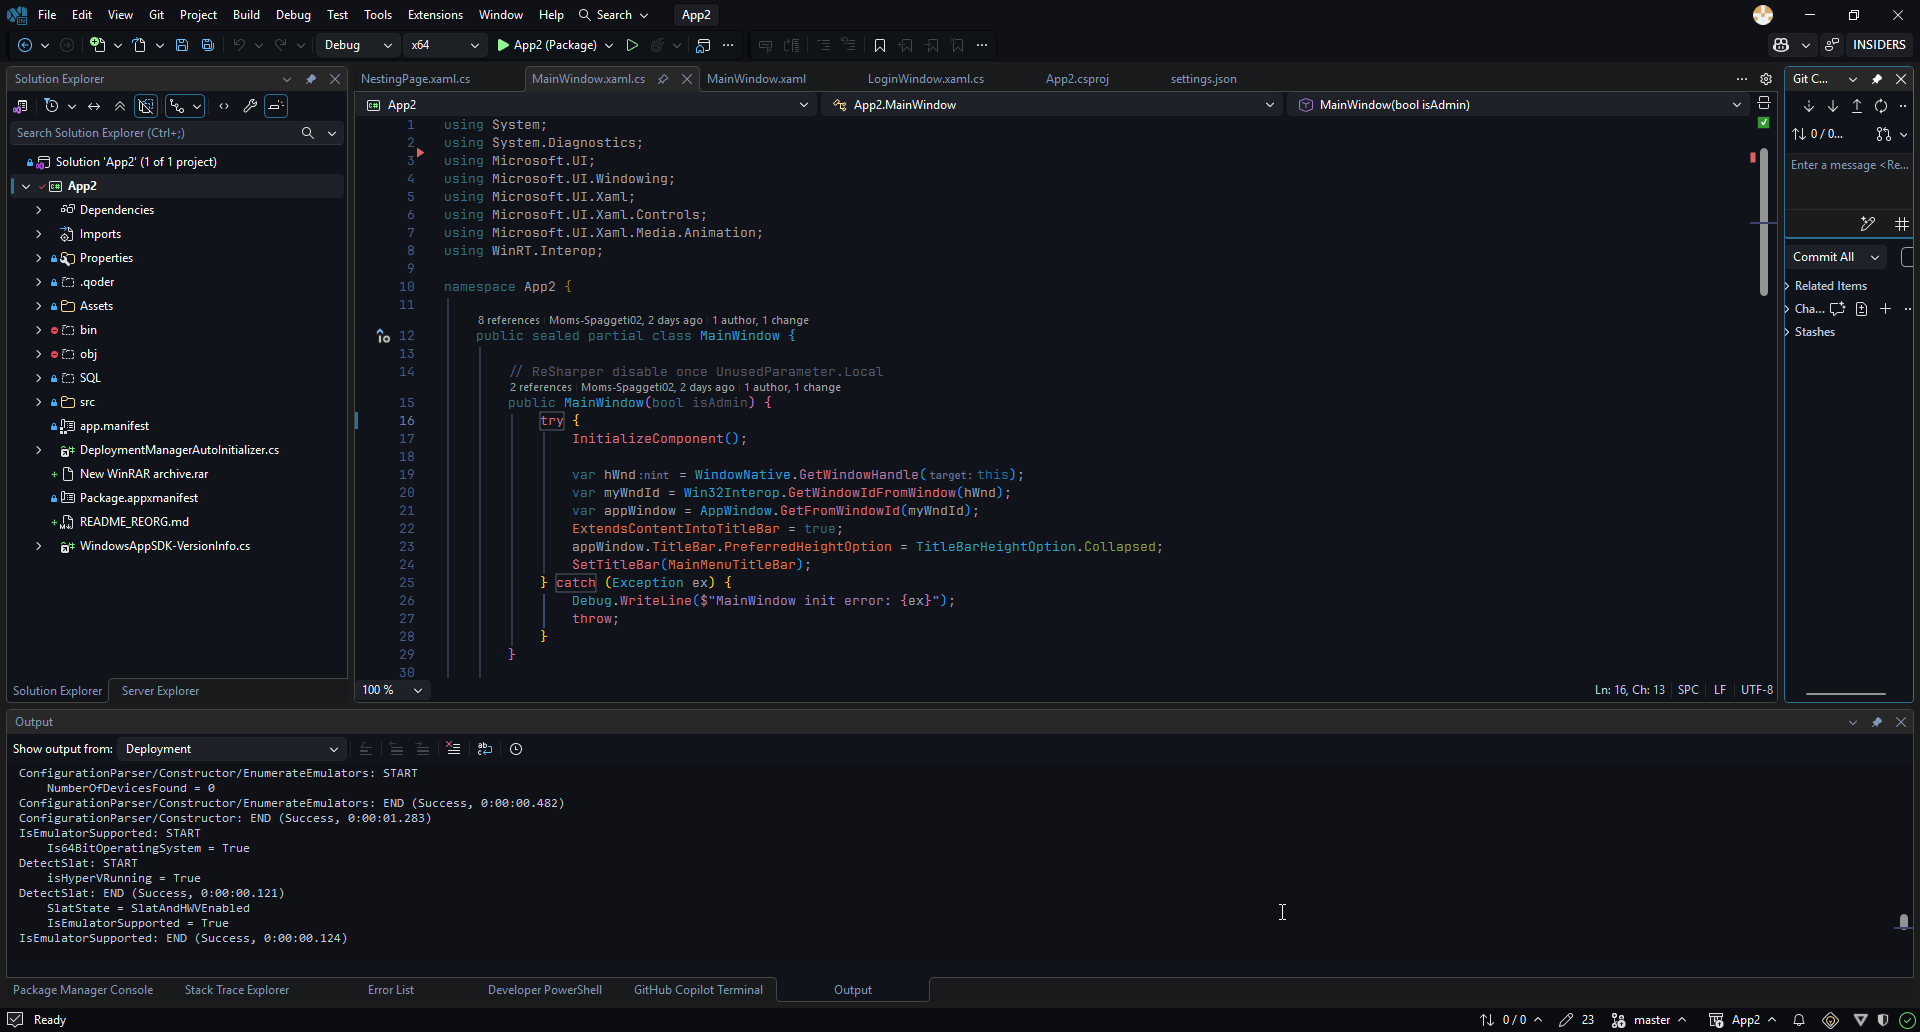Click View Code icon in Solution Explorer

point(224,106)
